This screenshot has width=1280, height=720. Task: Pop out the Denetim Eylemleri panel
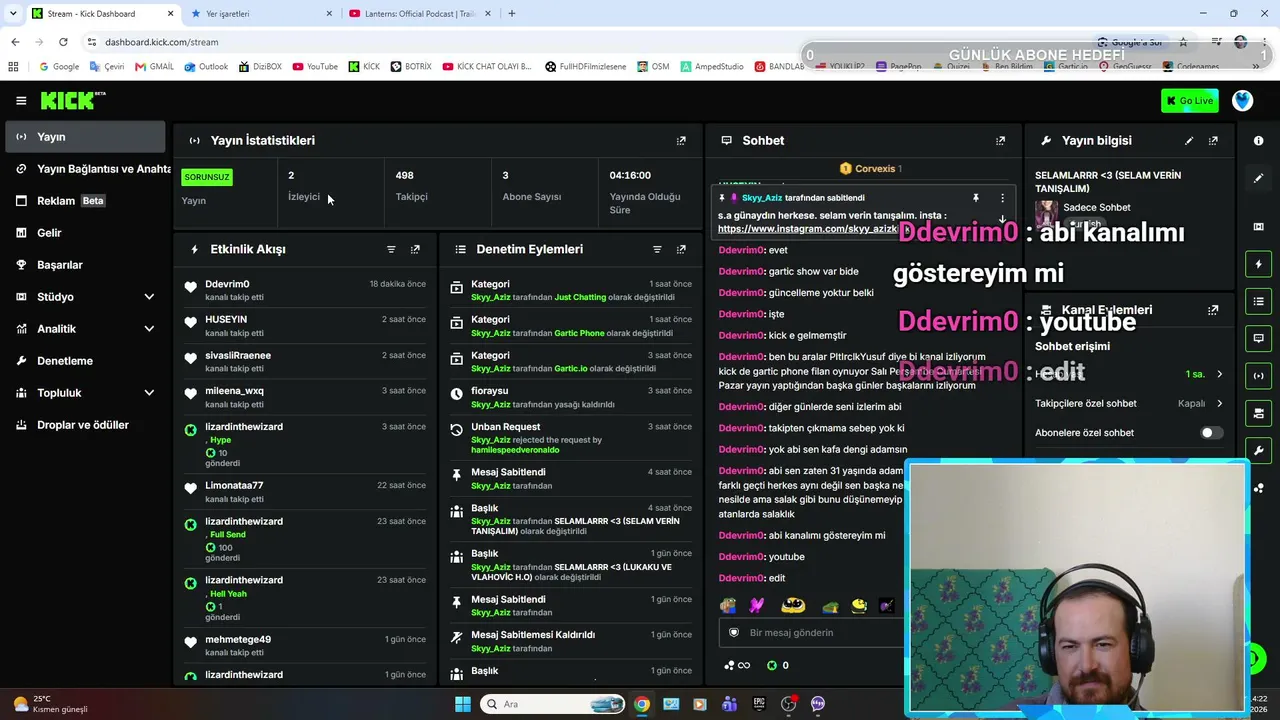[681, 249]
